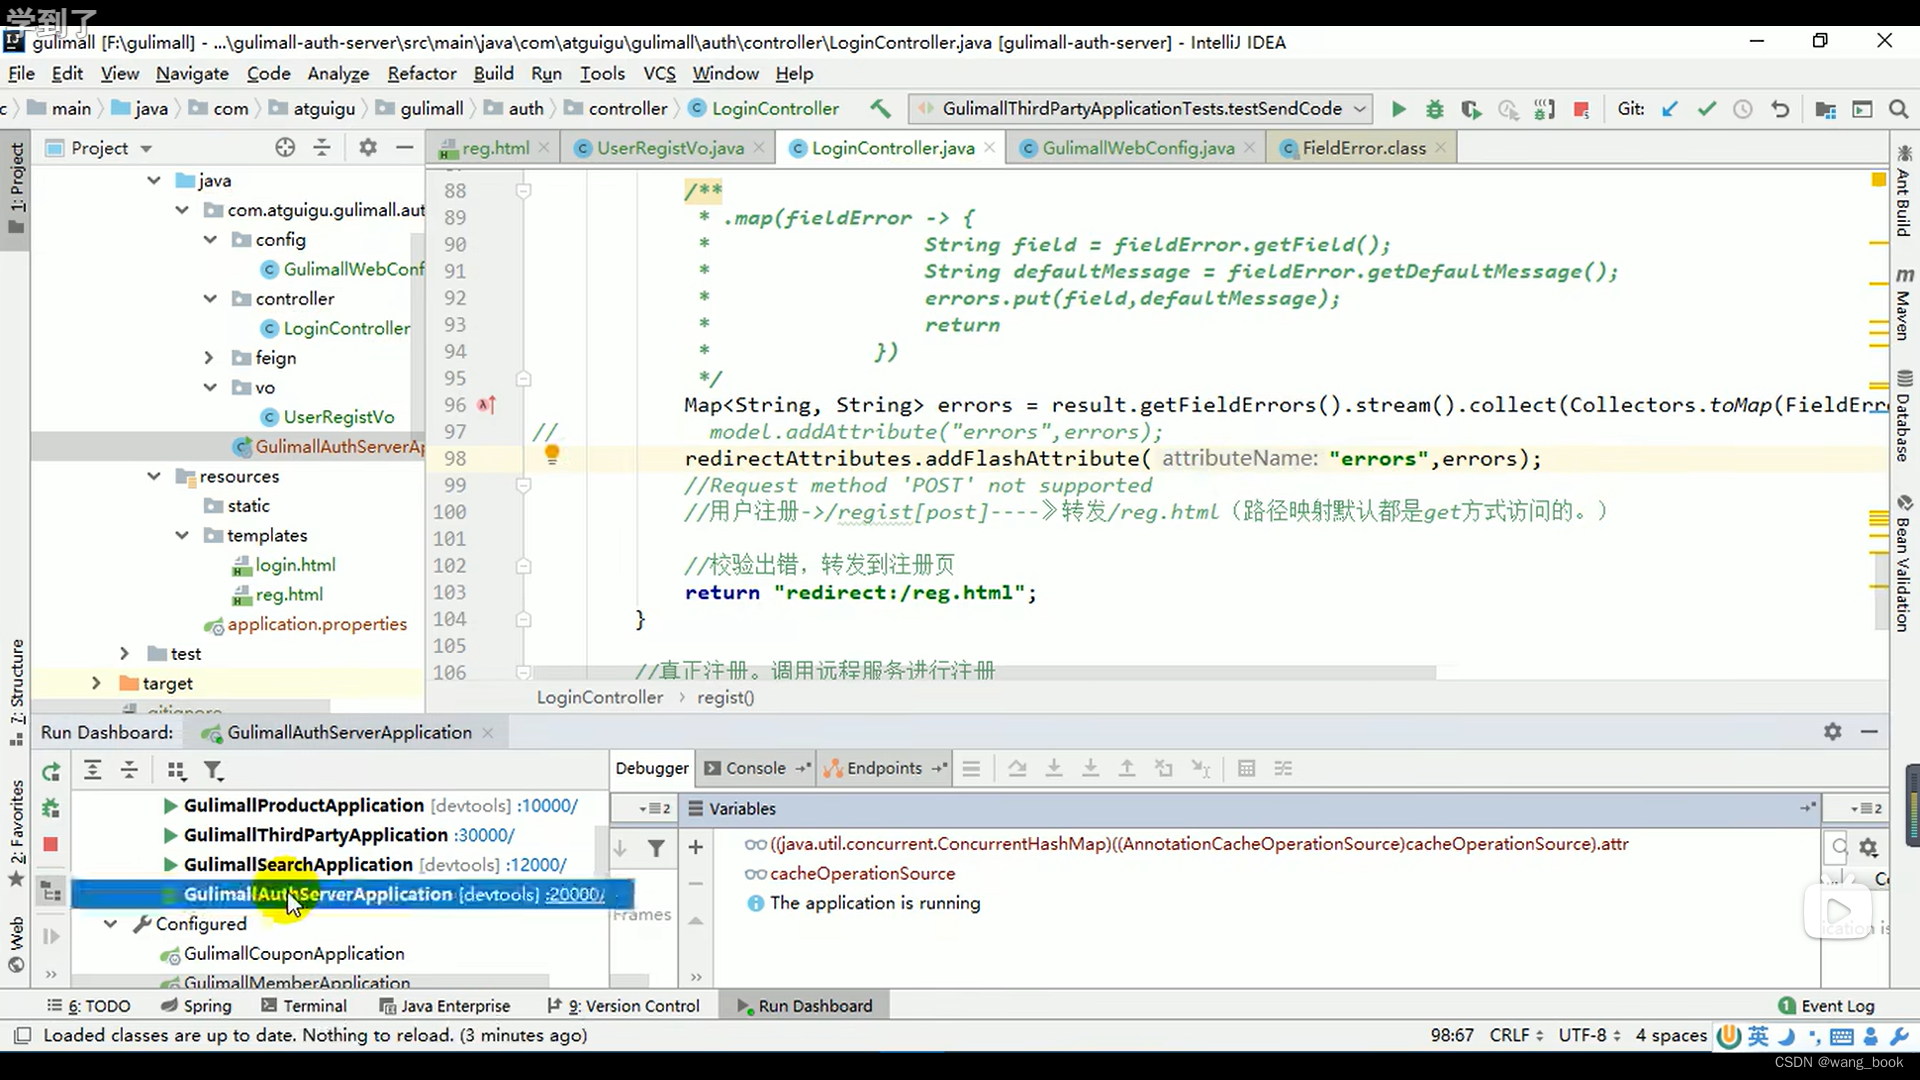Collapse all icon in Project panel header
Screen dimensions: 1920x1080
(322, 148)
